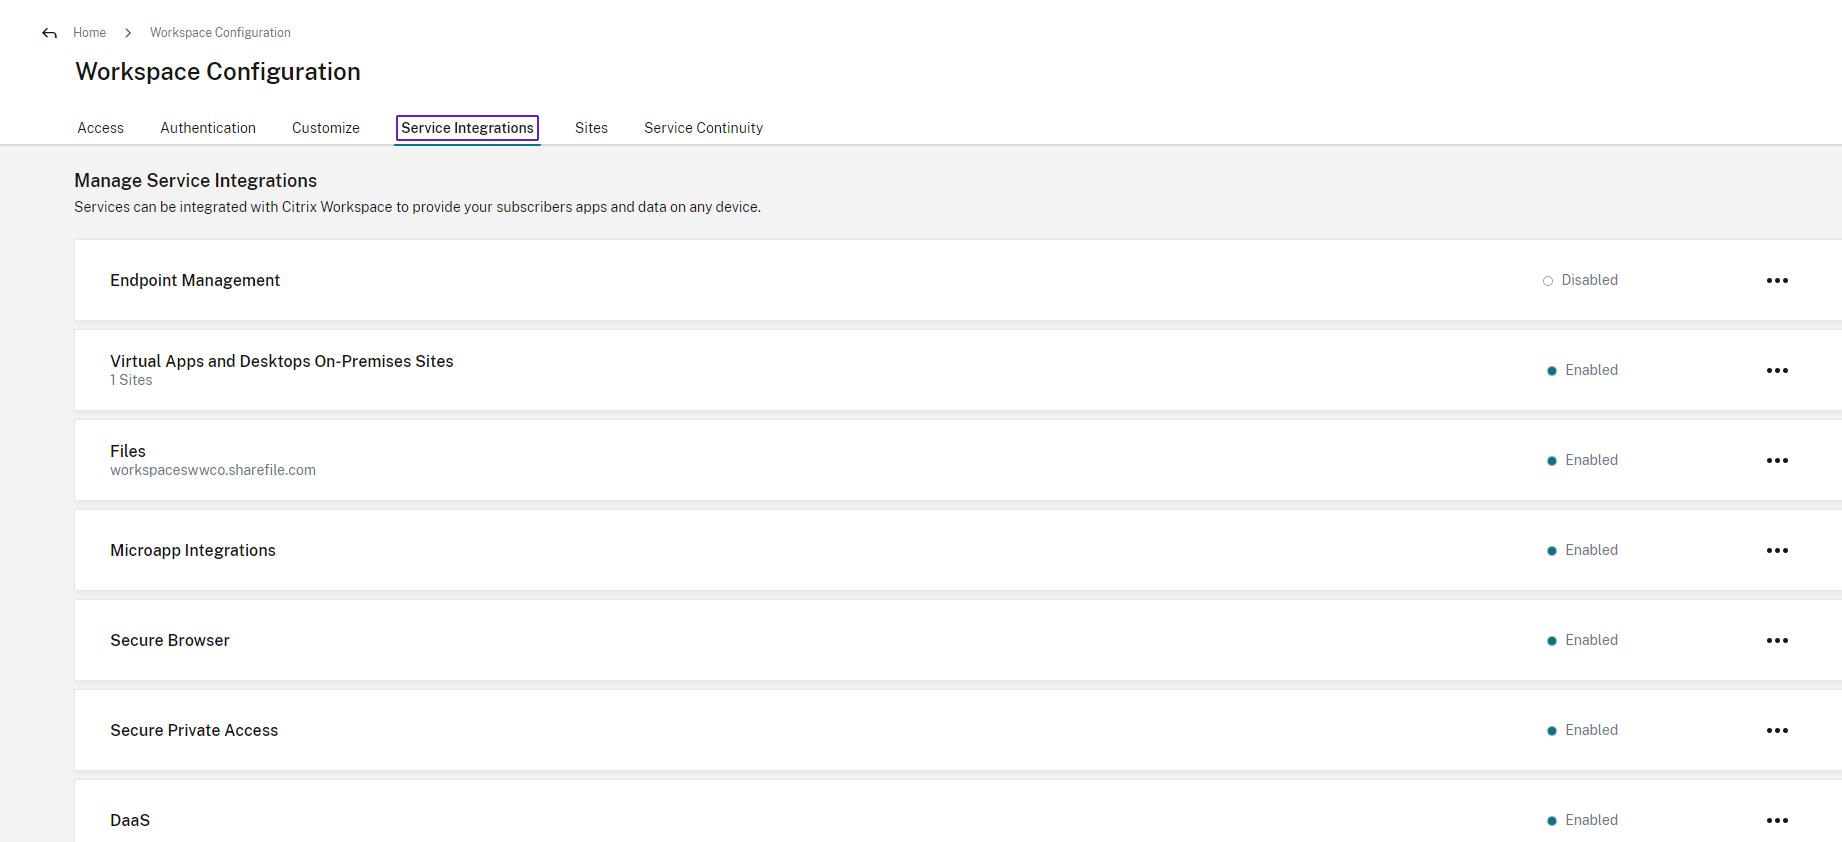
Task: Switch to the Sites tab
Action: pos(591,128)
